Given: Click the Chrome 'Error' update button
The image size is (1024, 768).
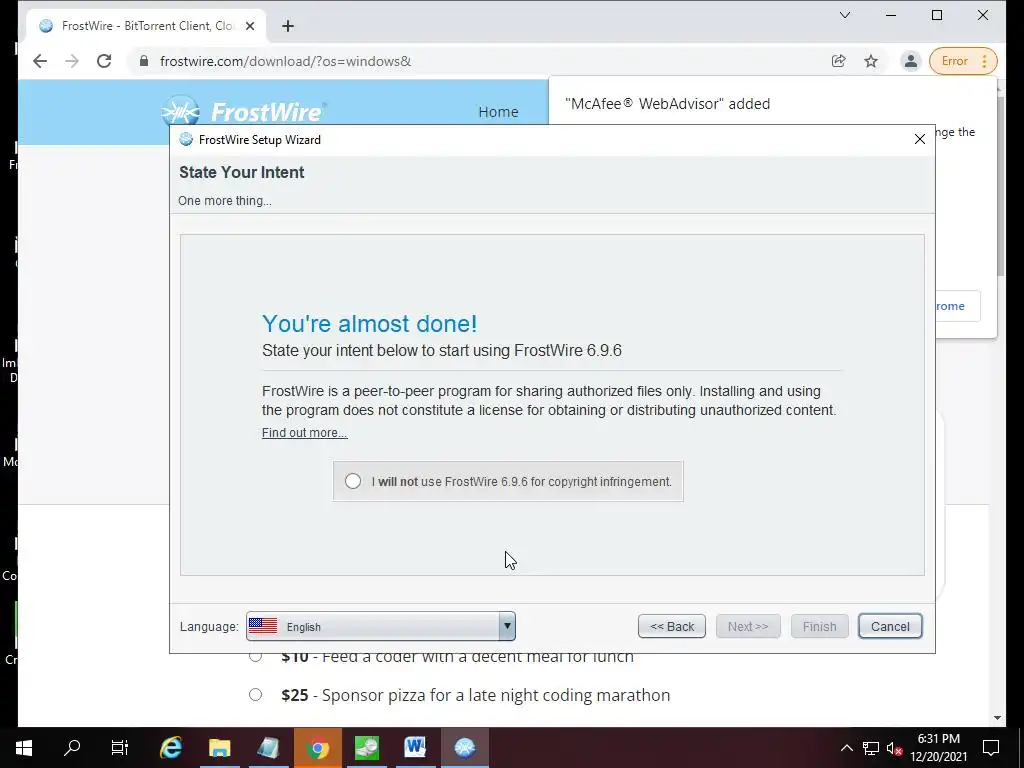Looking at the screenshot, I should pos(963,61).
